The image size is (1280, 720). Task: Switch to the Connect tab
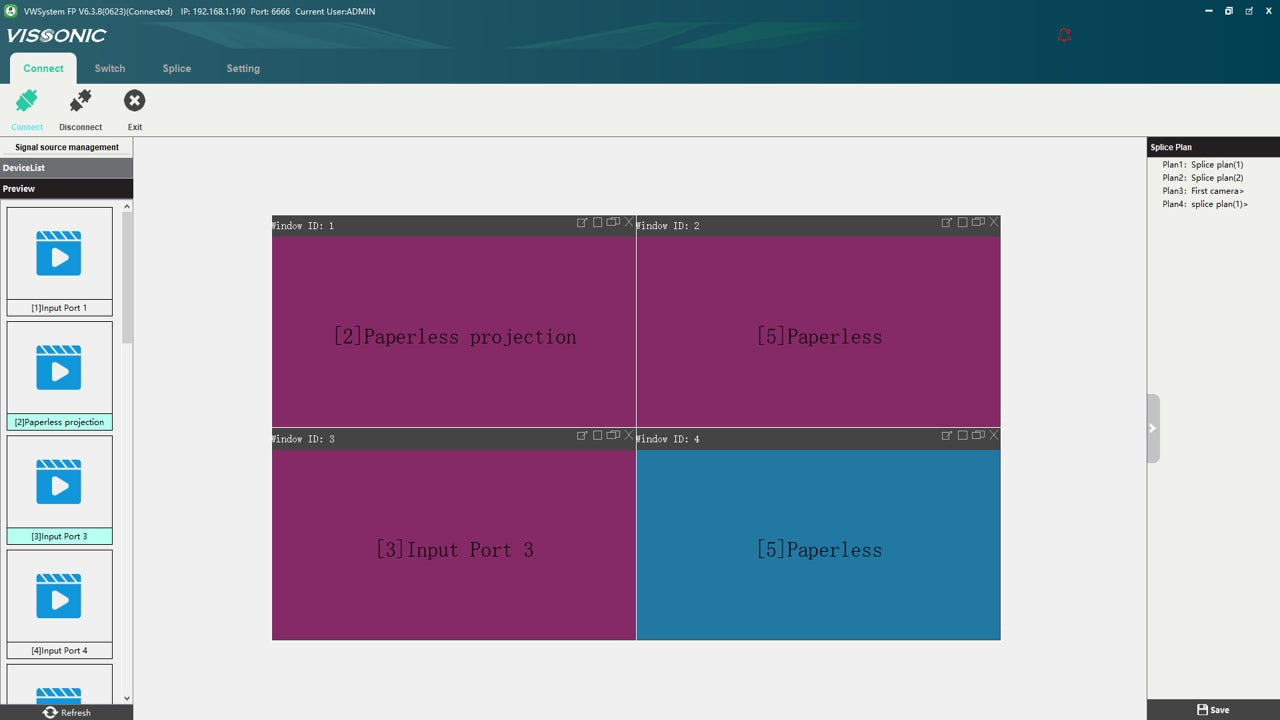[x=43, y=69]
